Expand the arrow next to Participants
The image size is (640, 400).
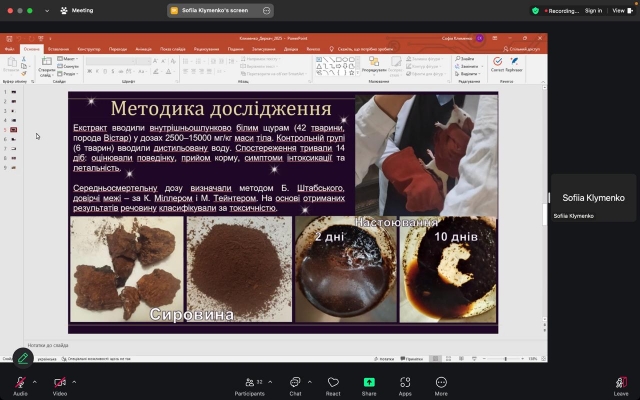coord(270,382)
